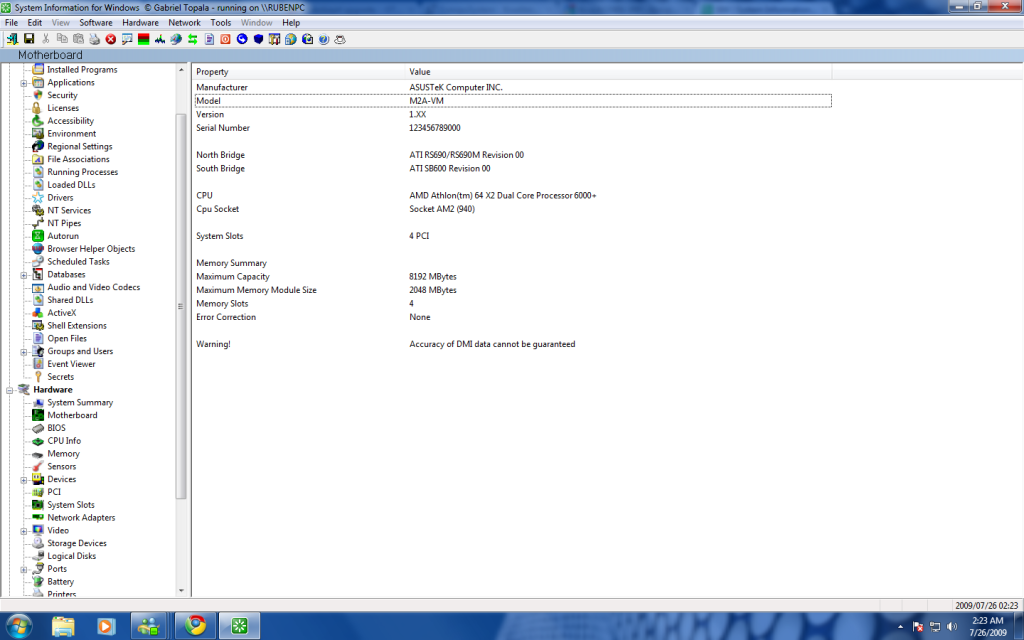Click the printer icon in the toolbar
Screen dimensions: 1024x640
coord(95,39)
